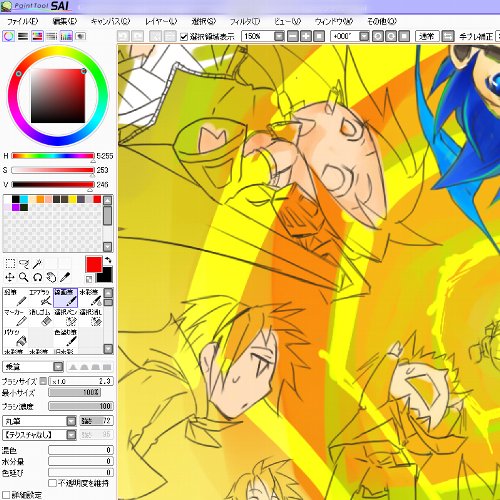Open the 編集(E) menu

65,22
